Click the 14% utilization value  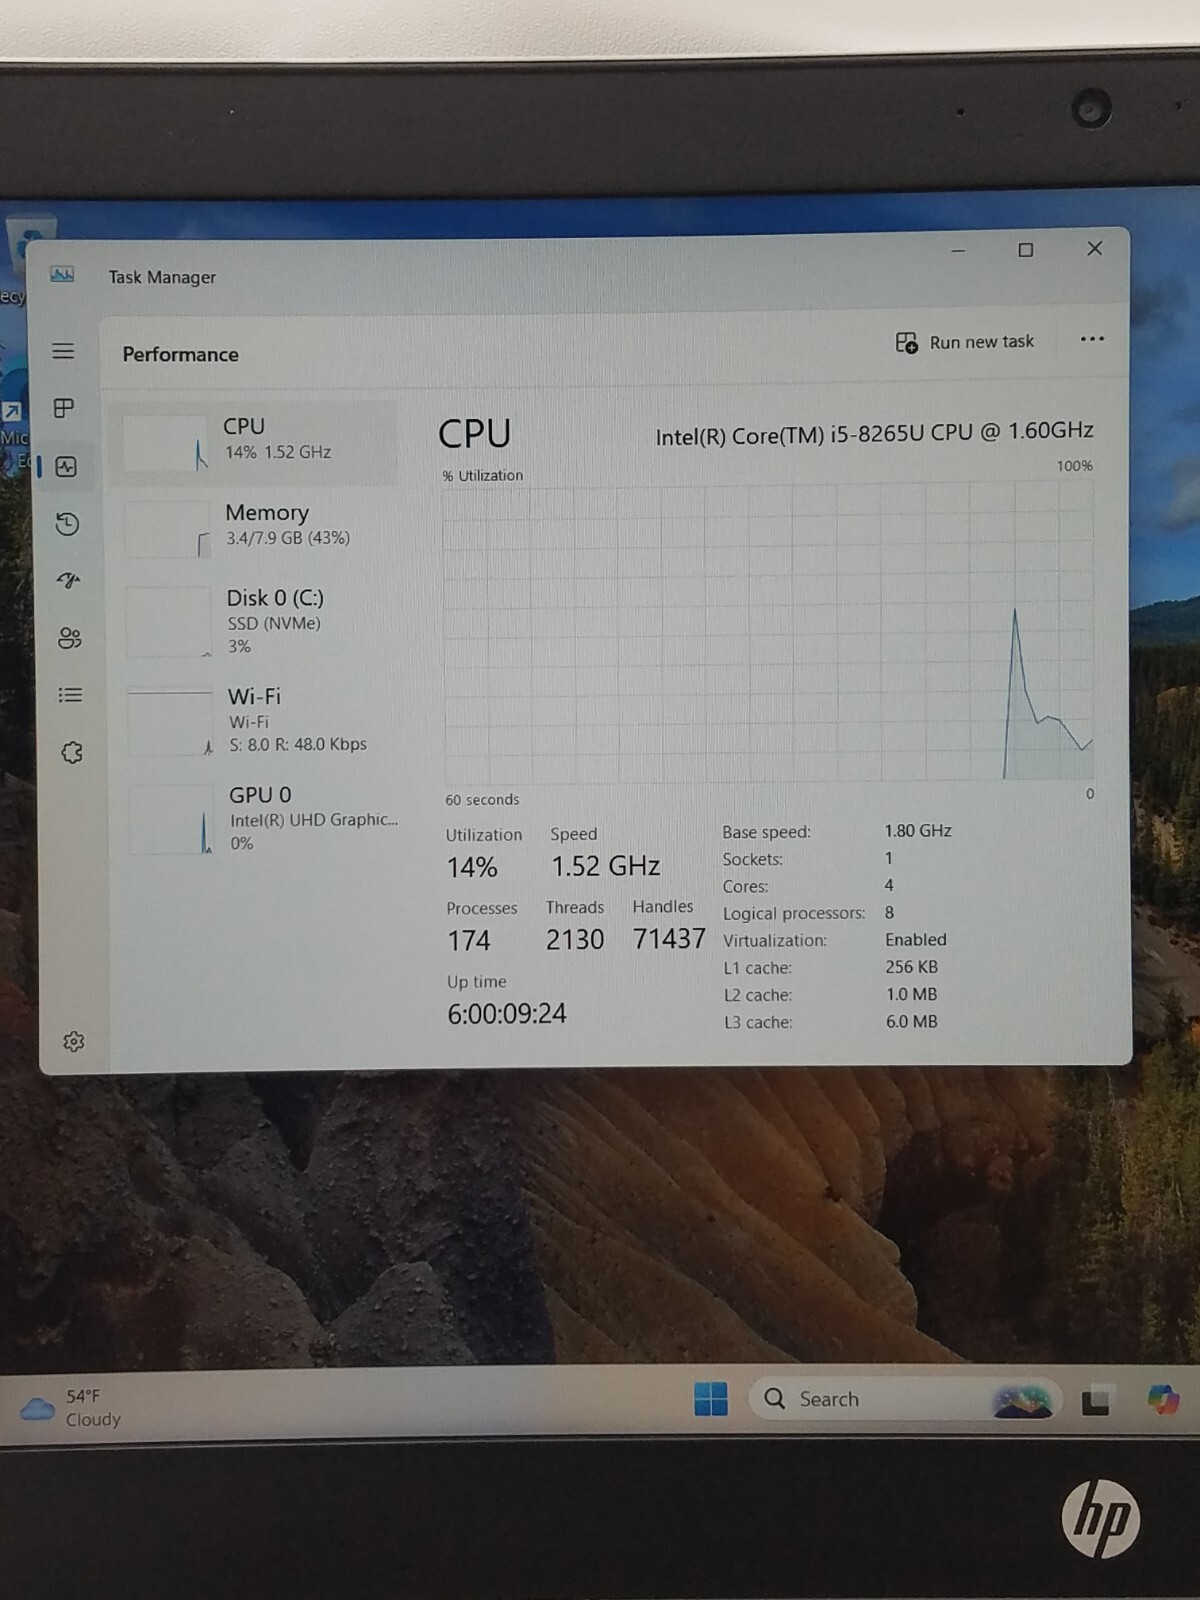click(x=471, y=867)
